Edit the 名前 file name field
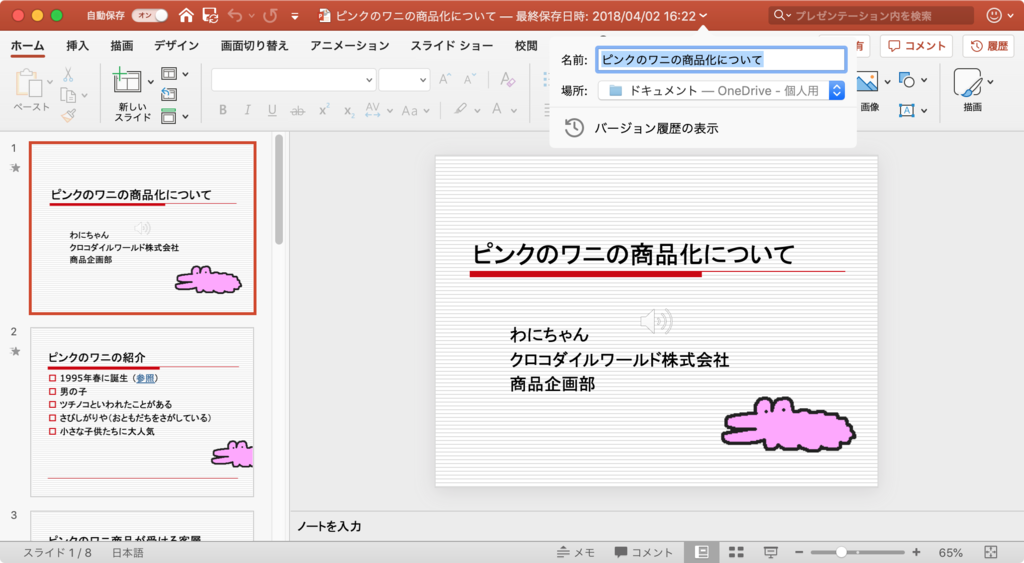The height and width of the screenshot is (563, 1024). pyautogui.click(x=721, y=59)
